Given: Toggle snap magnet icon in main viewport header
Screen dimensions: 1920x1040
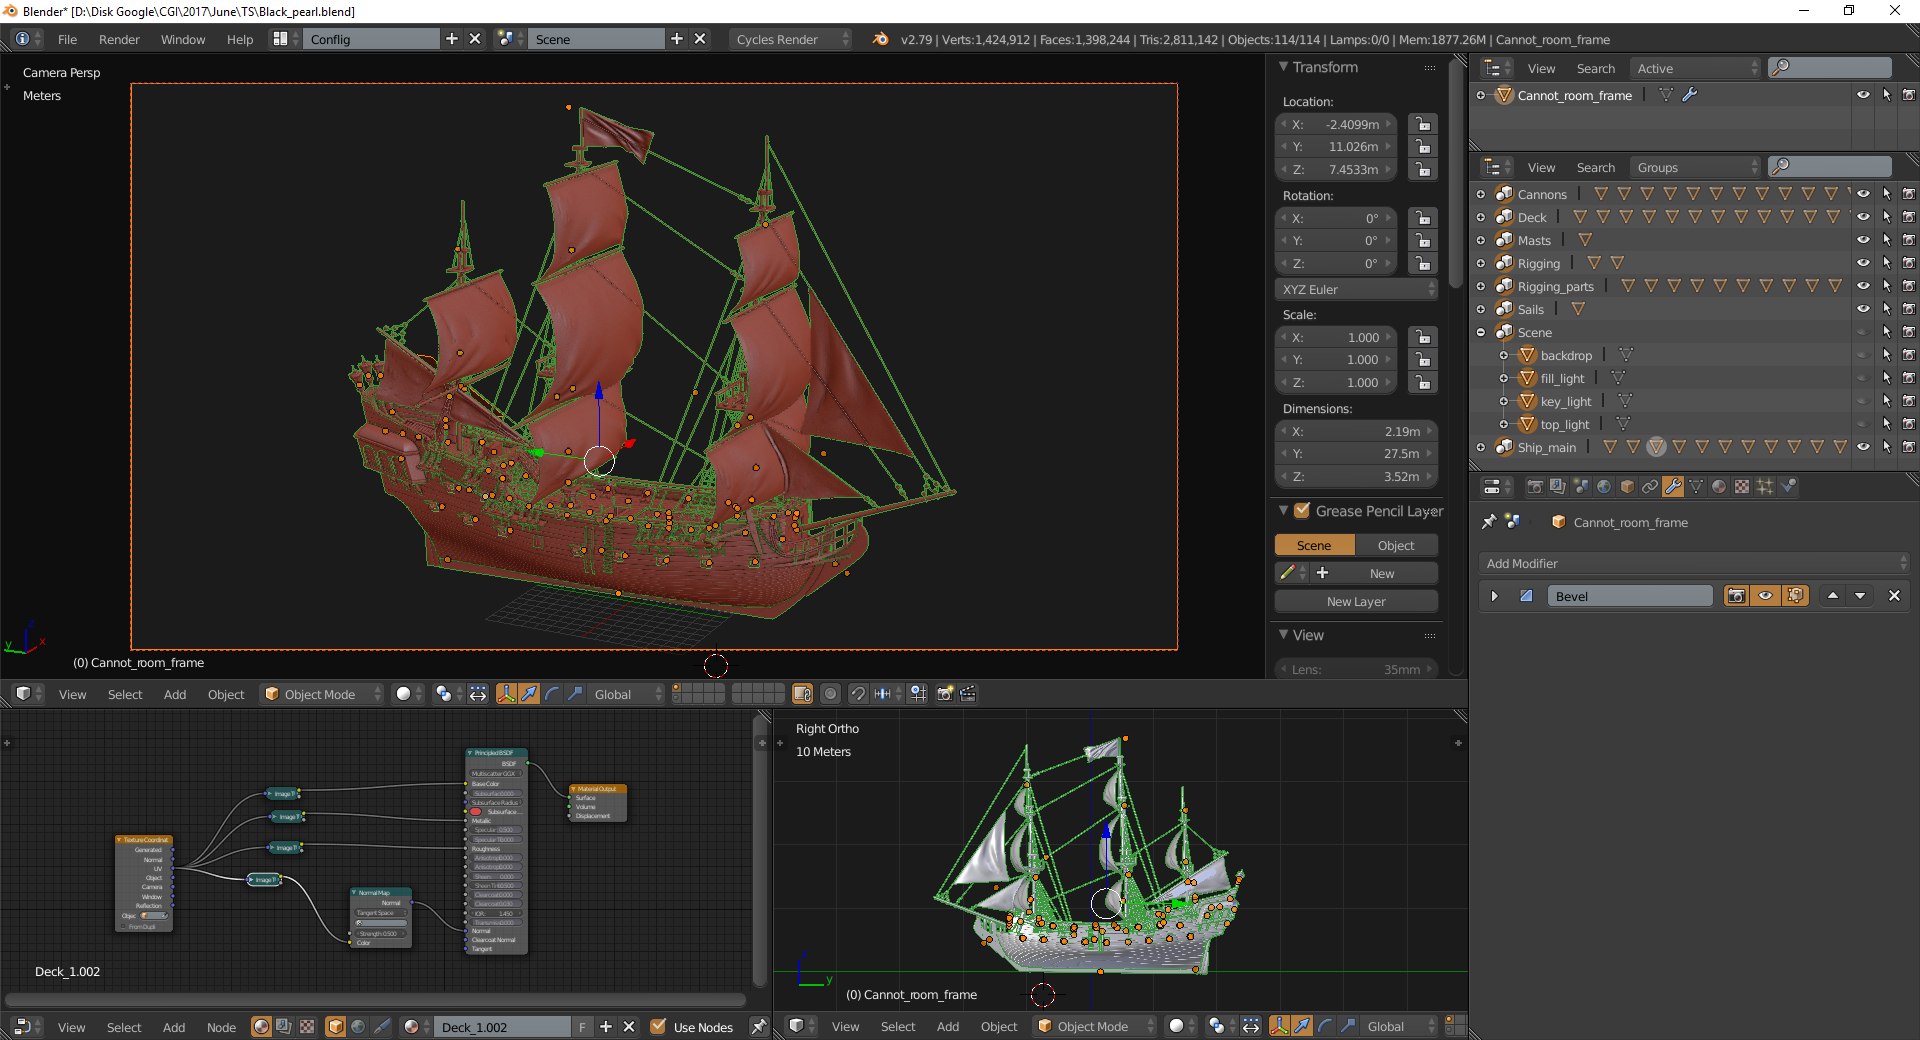Looking at the screenshot, I should click(x=858, y=694).
